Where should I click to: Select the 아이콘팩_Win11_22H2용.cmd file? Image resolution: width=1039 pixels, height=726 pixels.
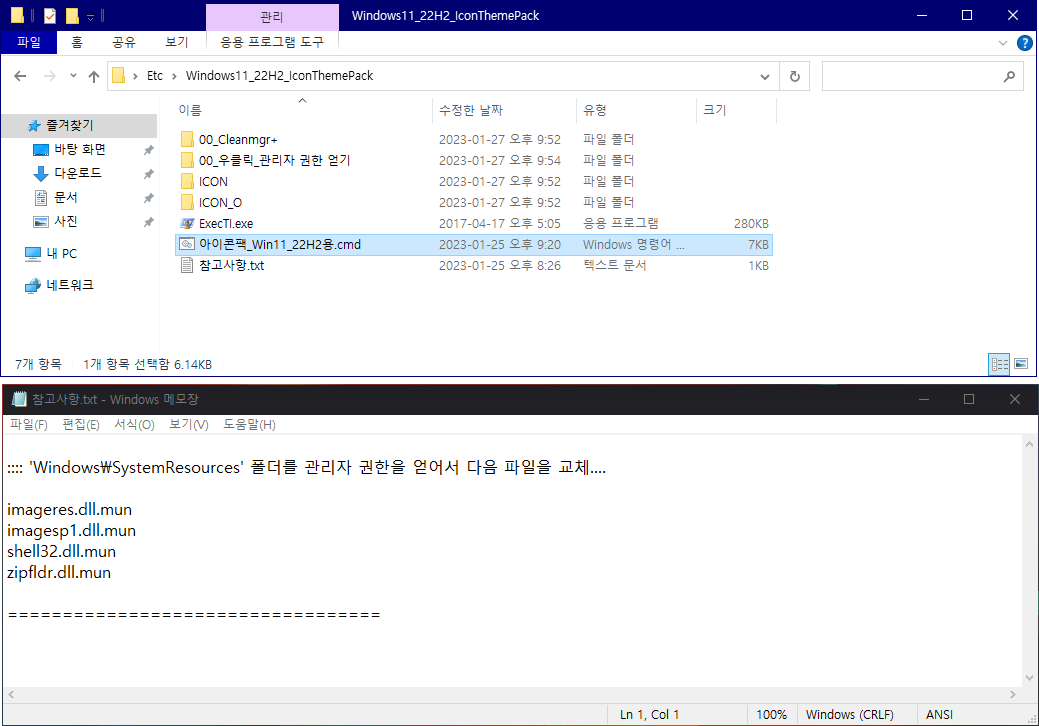474,244
